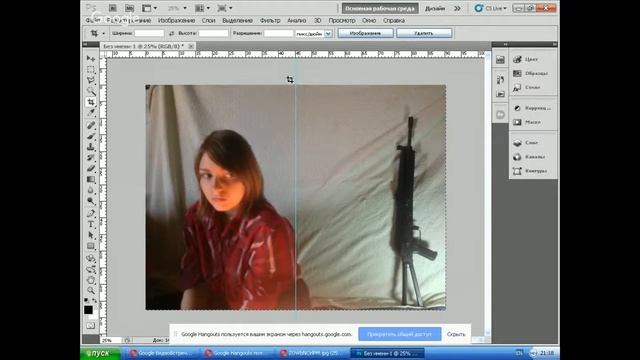Select the Brush tool
This screenshot has height=360, width=640.
(91, 136)
